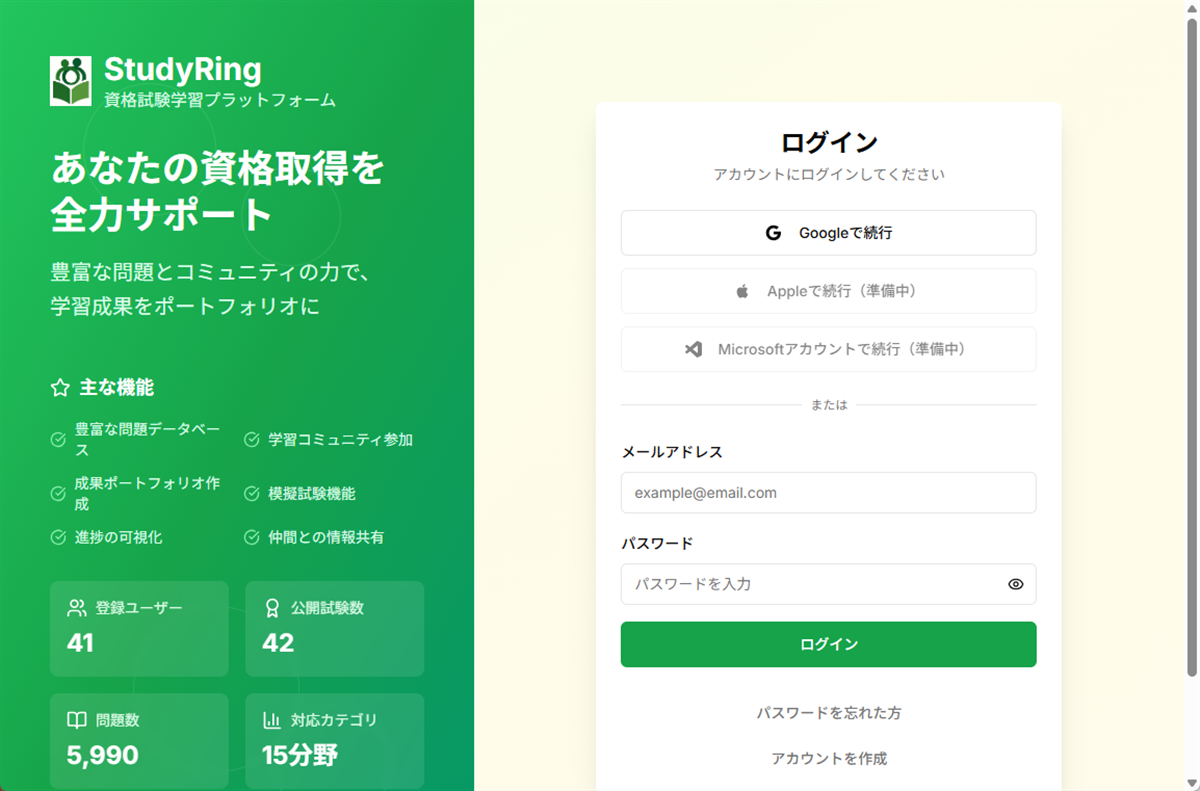
Task: Click the users icon in 登録ユーザー card
Action: (x=77, y=608)
